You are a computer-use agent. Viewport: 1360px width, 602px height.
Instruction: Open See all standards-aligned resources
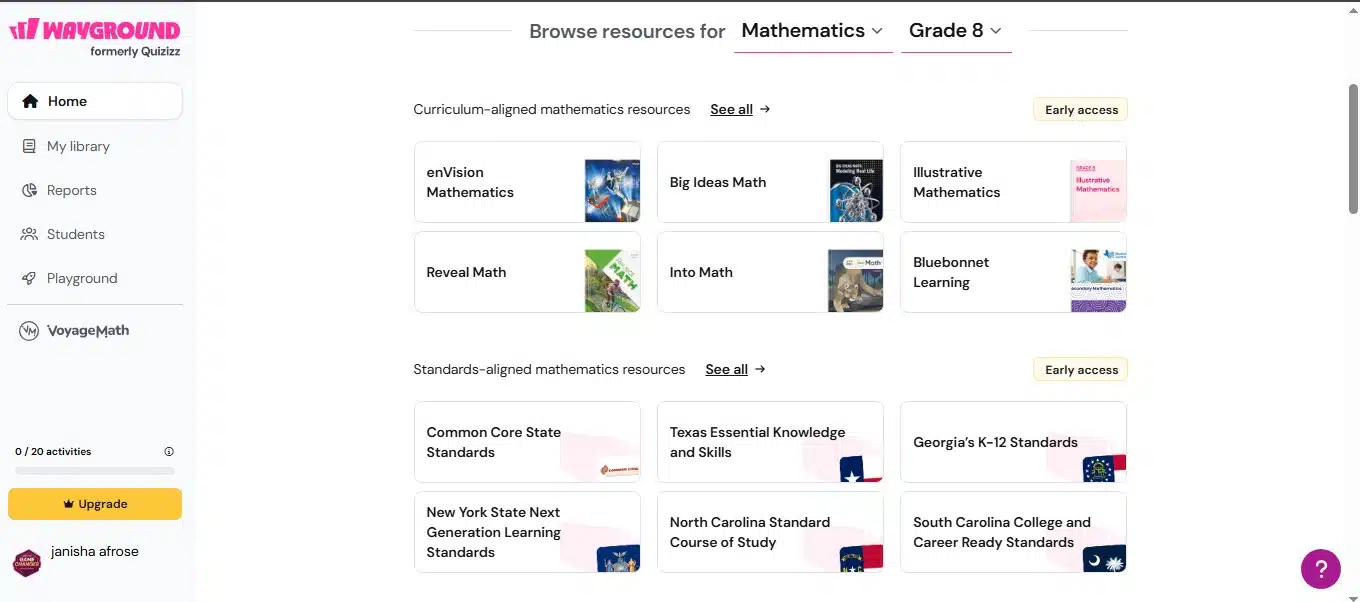[x=735, y=370]
